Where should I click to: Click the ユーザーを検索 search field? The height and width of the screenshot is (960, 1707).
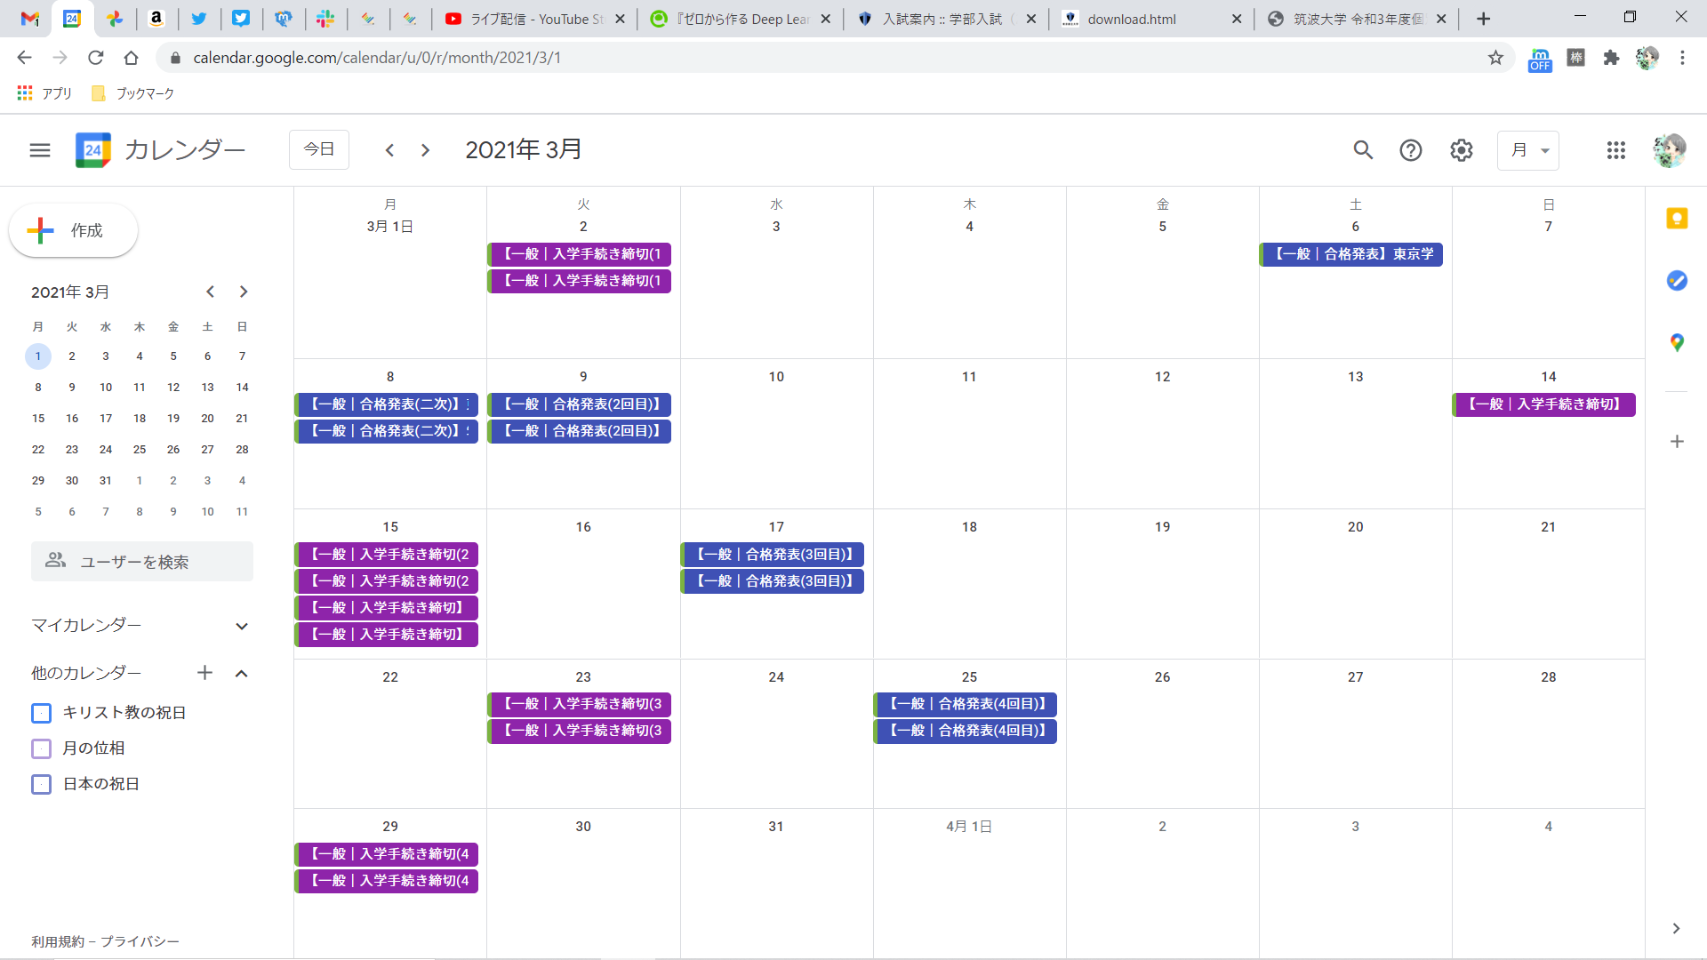pyautogui.click(x=142, y=562)
